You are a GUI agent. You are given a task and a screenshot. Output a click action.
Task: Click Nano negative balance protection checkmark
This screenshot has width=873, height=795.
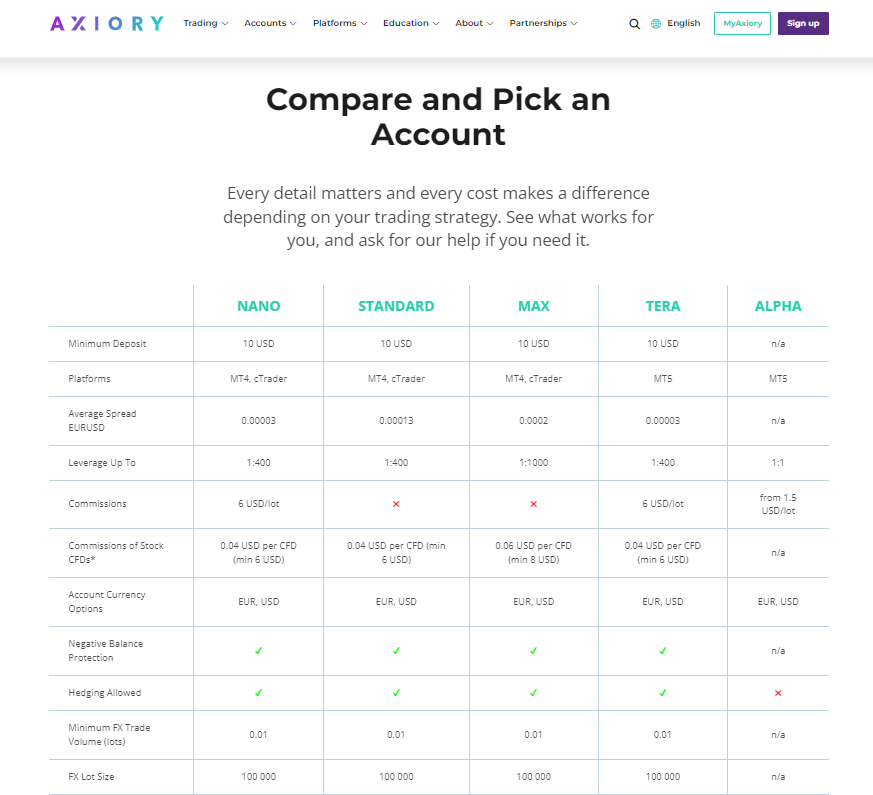point(258,651)
